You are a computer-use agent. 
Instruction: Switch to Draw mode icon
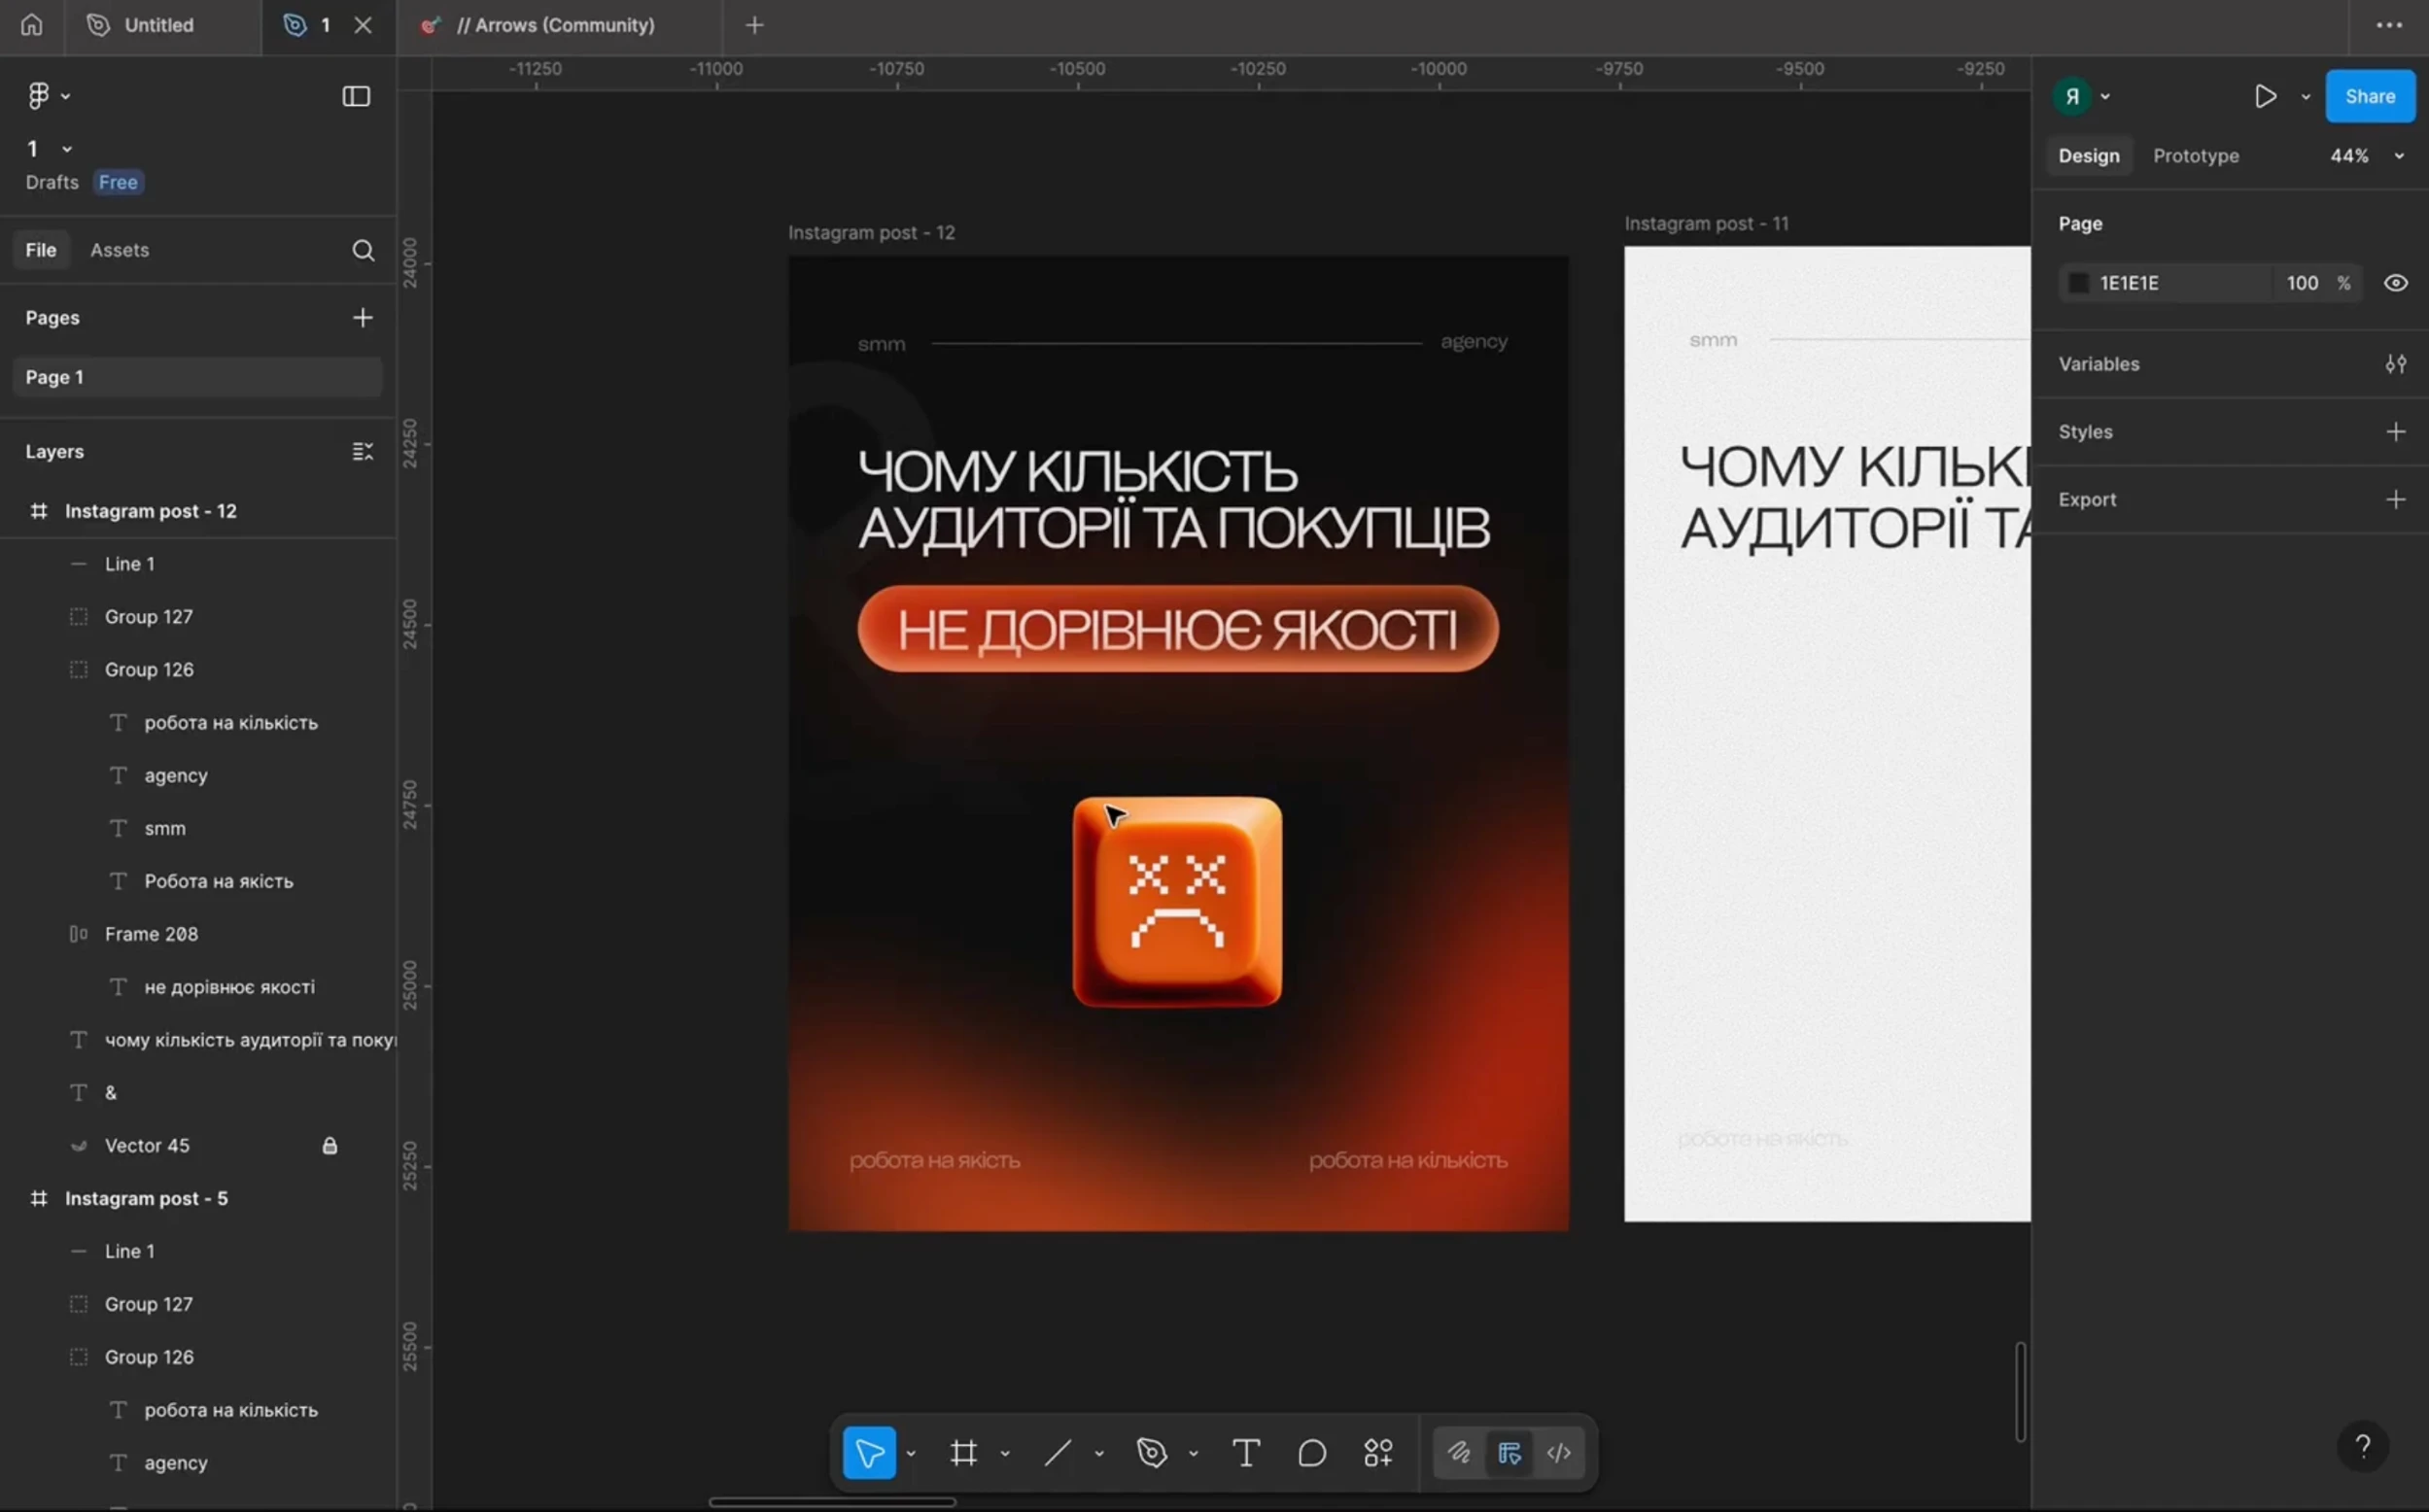(1459, 1453)
